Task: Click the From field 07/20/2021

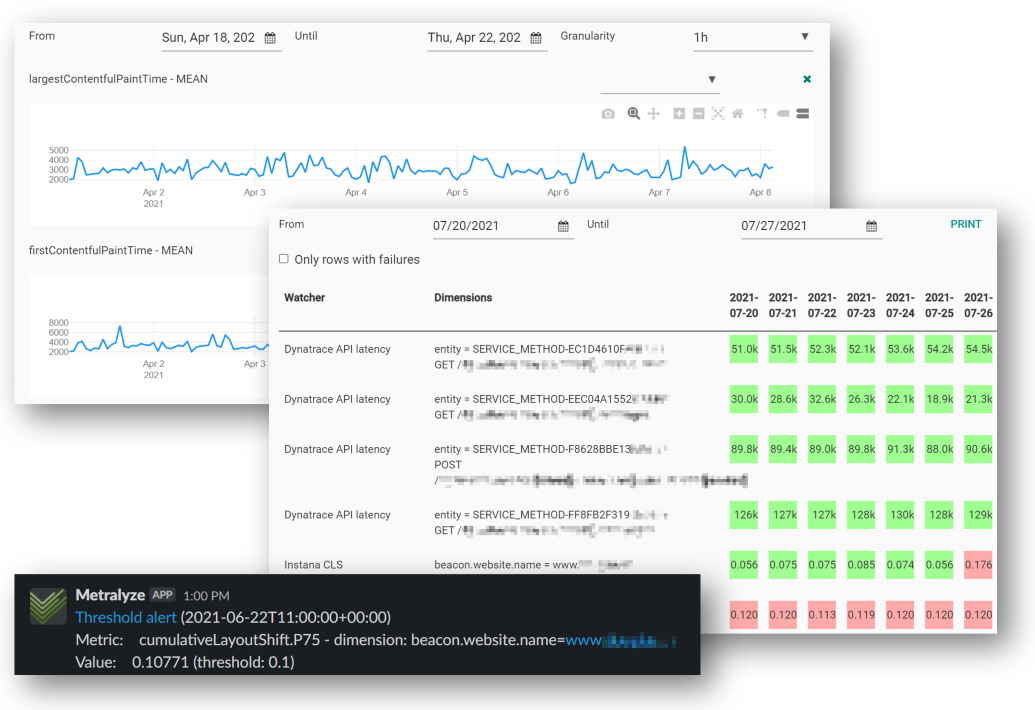Action: coord(503,226)
